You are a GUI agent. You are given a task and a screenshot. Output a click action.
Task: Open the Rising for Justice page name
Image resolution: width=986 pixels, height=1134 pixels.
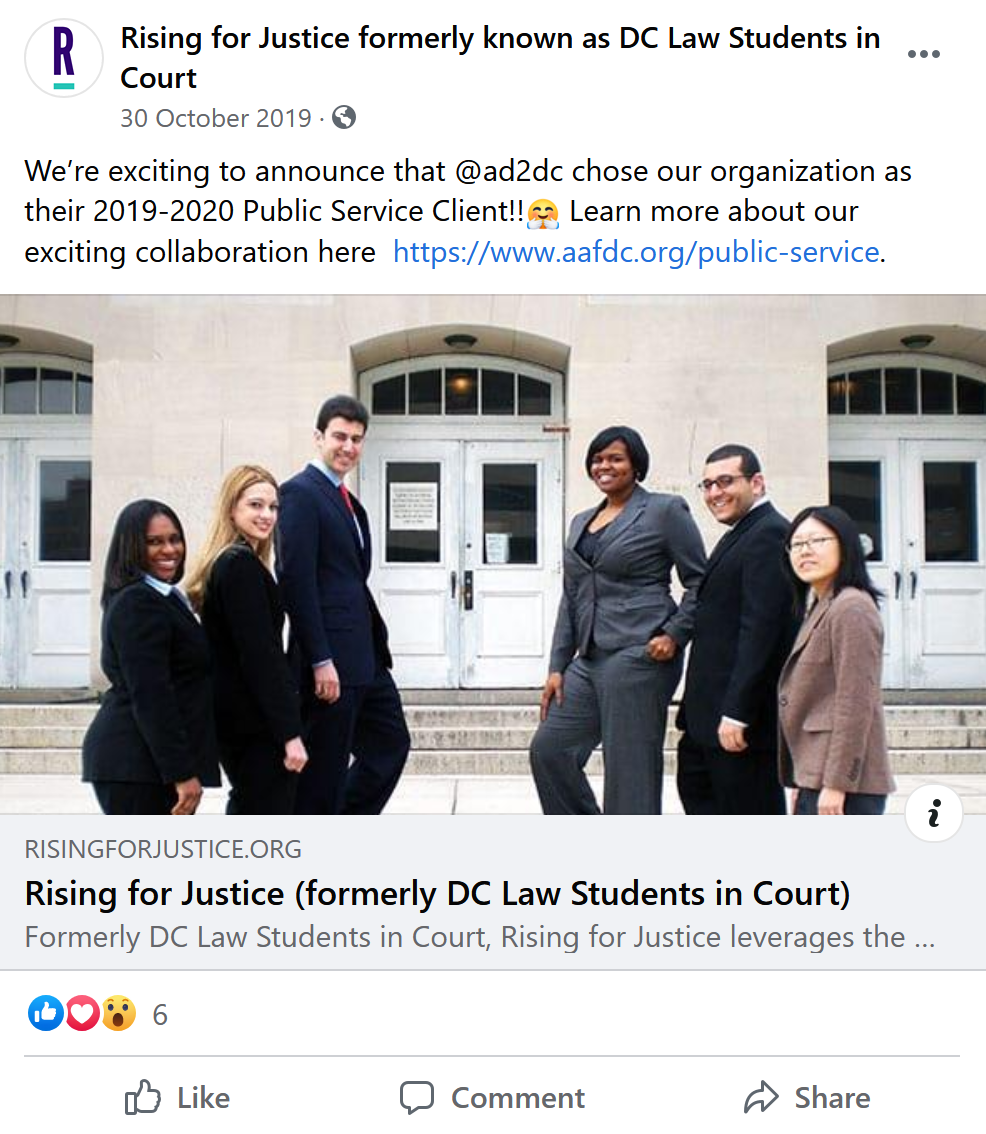pos(500,58)
